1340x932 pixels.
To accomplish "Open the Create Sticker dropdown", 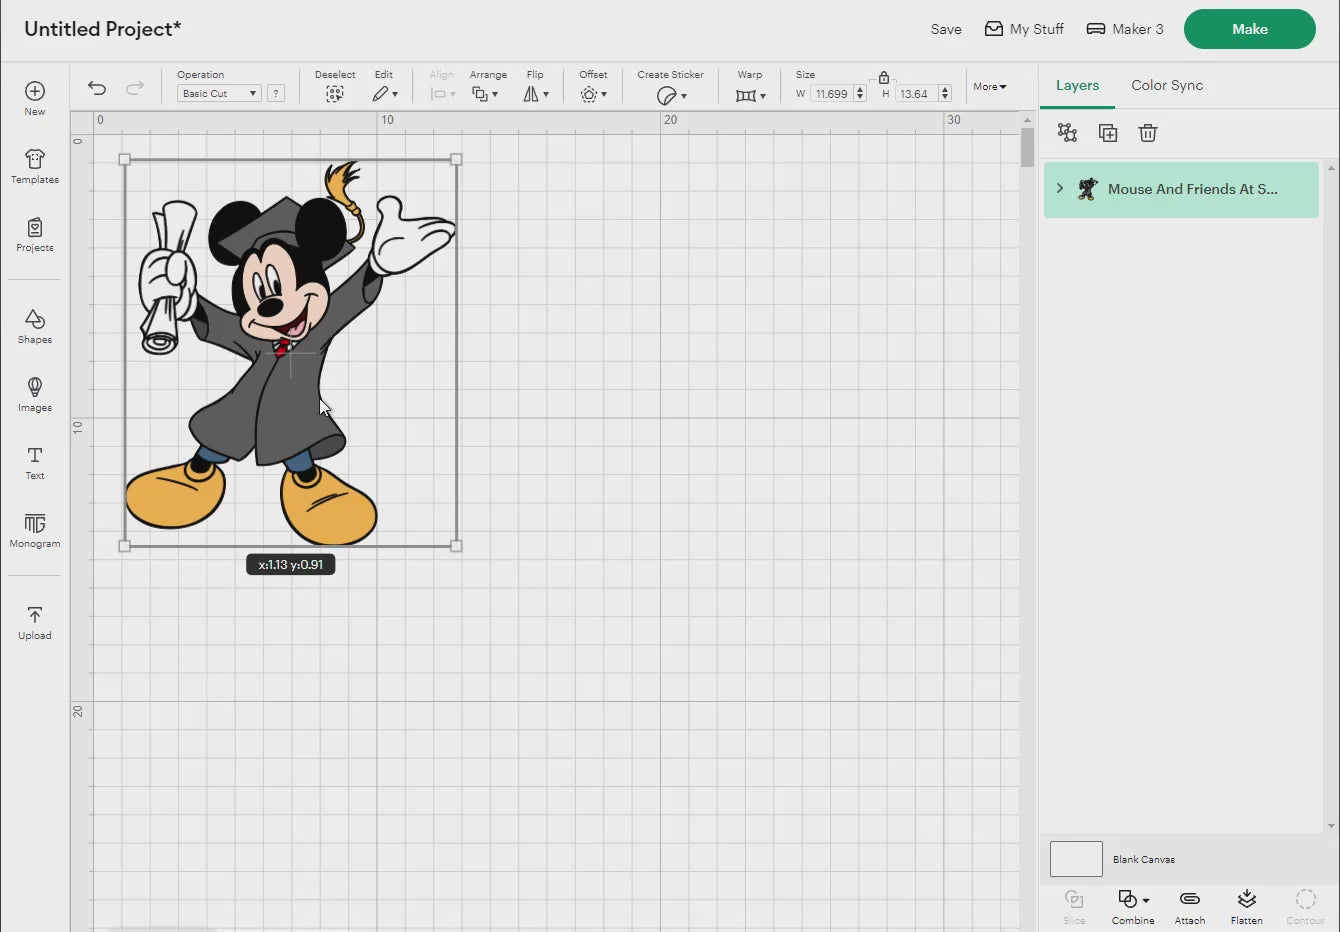I will point(671,95).
